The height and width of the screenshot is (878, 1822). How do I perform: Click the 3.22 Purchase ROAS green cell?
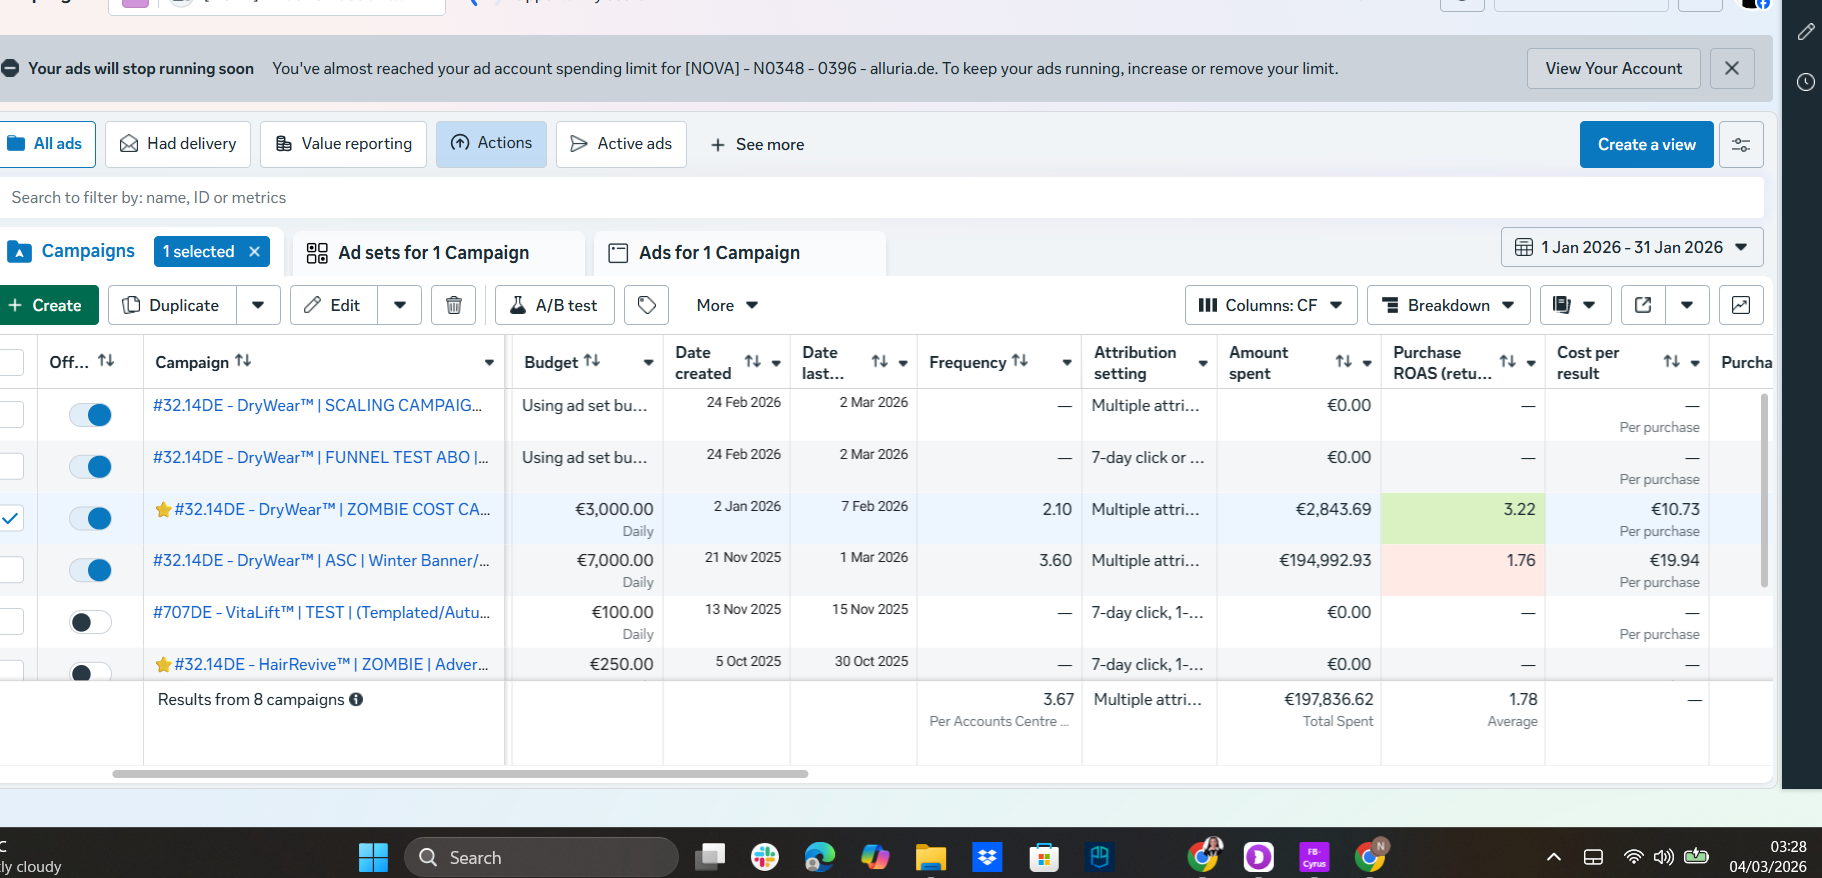pos(1463,518)
